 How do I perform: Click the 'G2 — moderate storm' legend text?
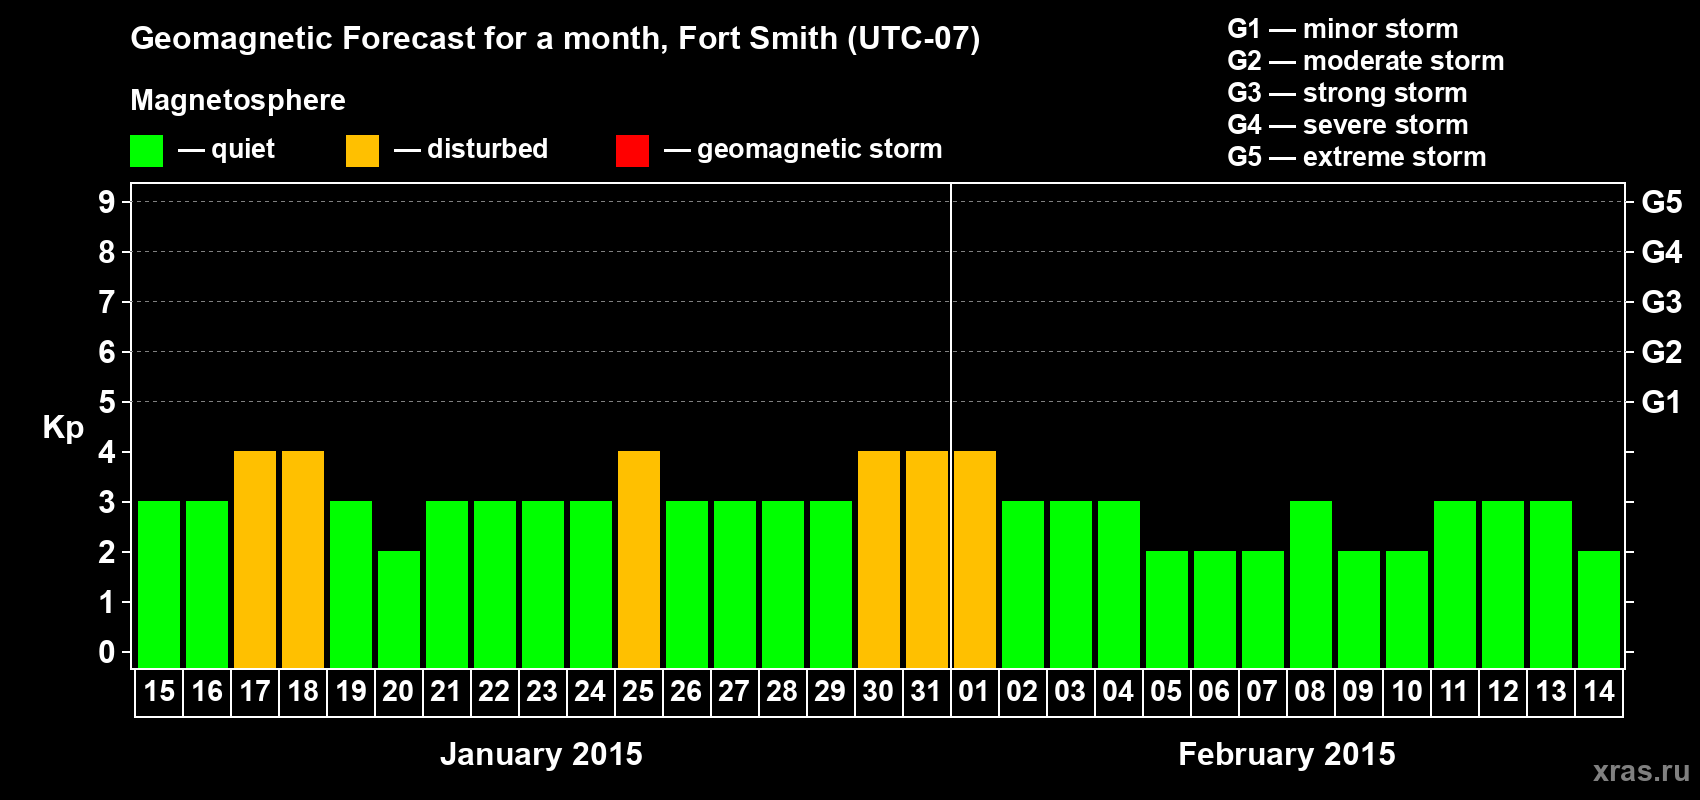tap(1366, 61)
